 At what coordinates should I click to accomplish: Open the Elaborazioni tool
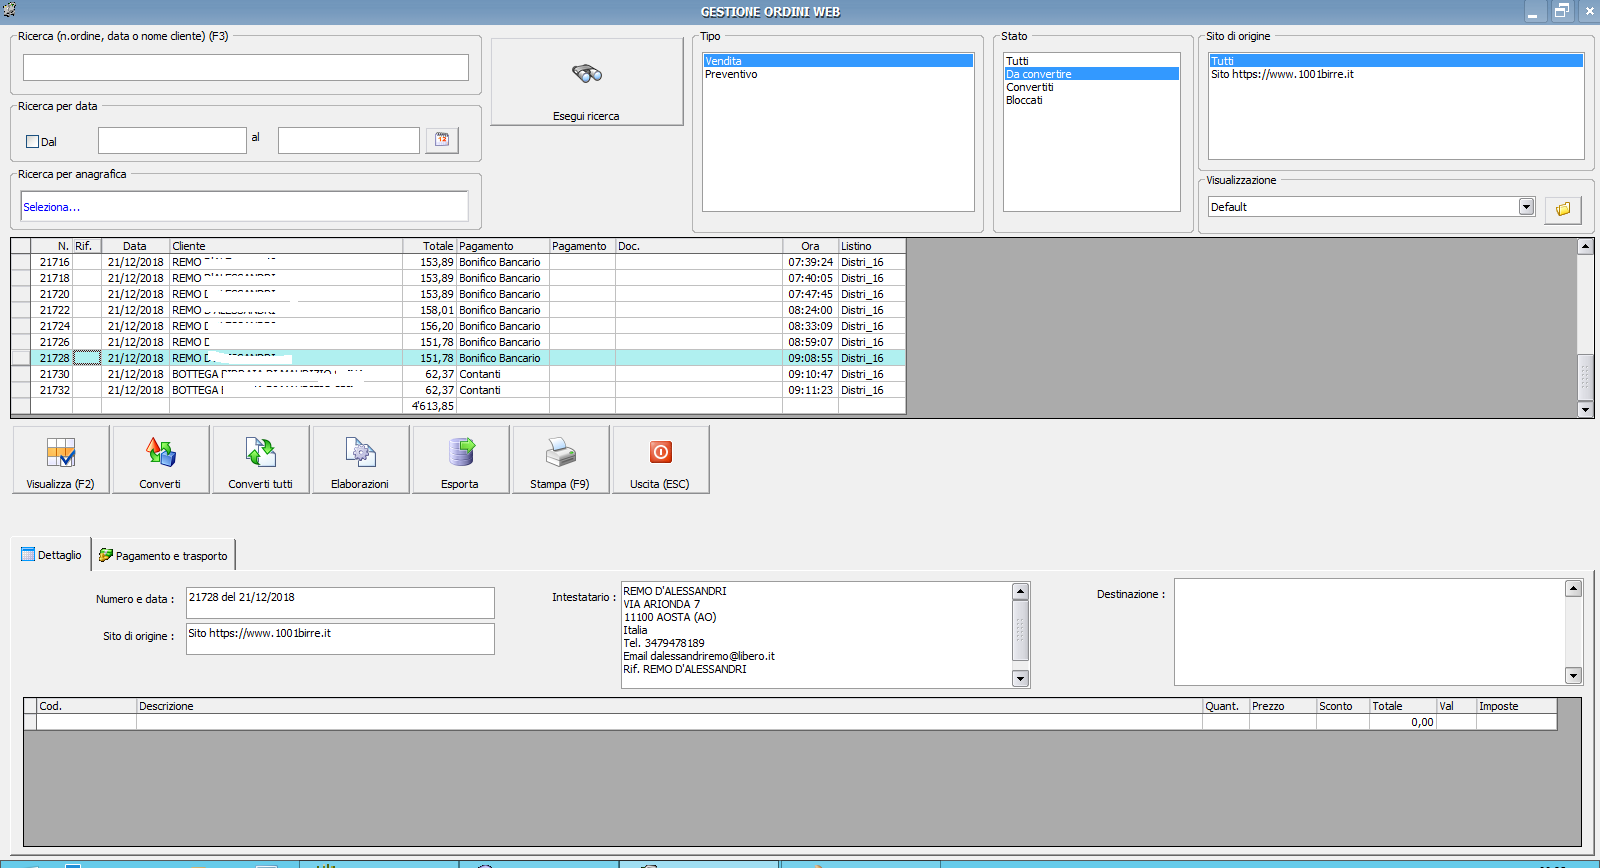(361, 460)
